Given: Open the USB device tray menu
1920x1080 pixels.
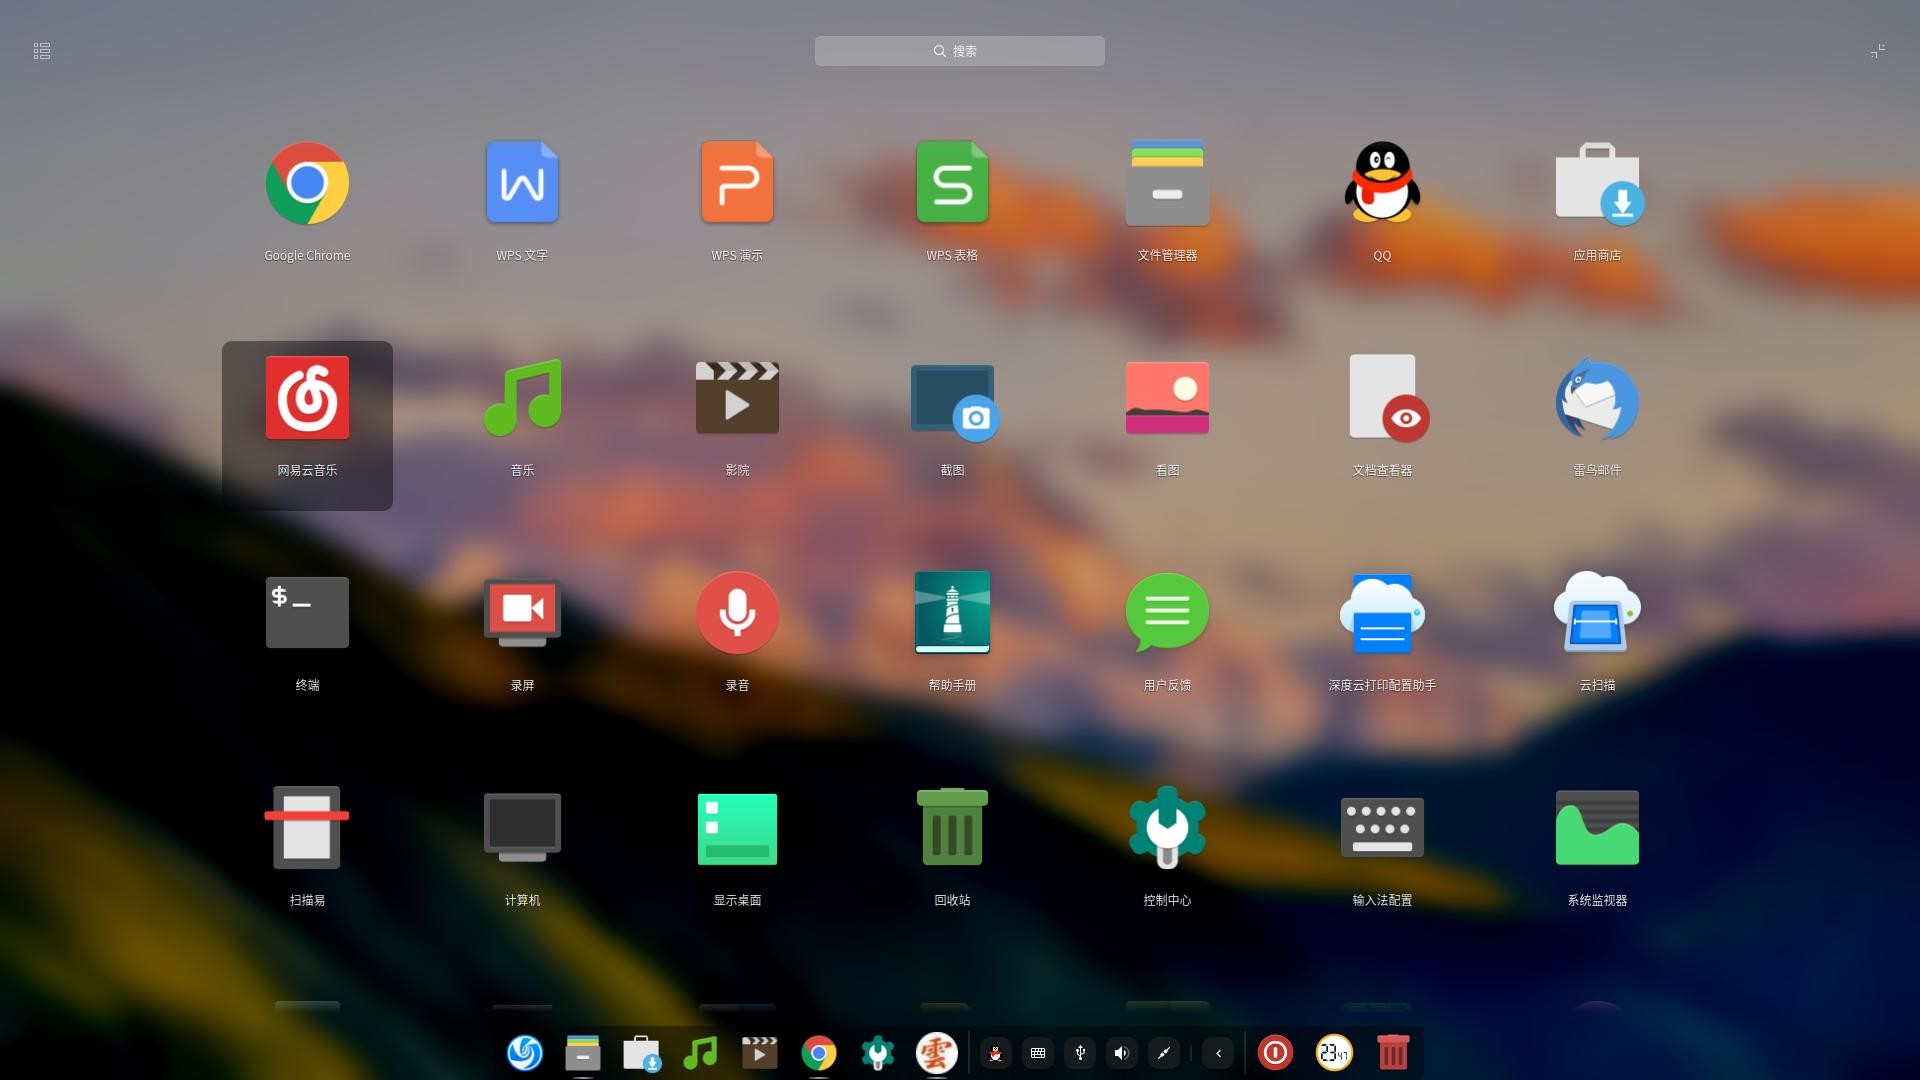Looking at the screenshot, I should 1080,1053.
